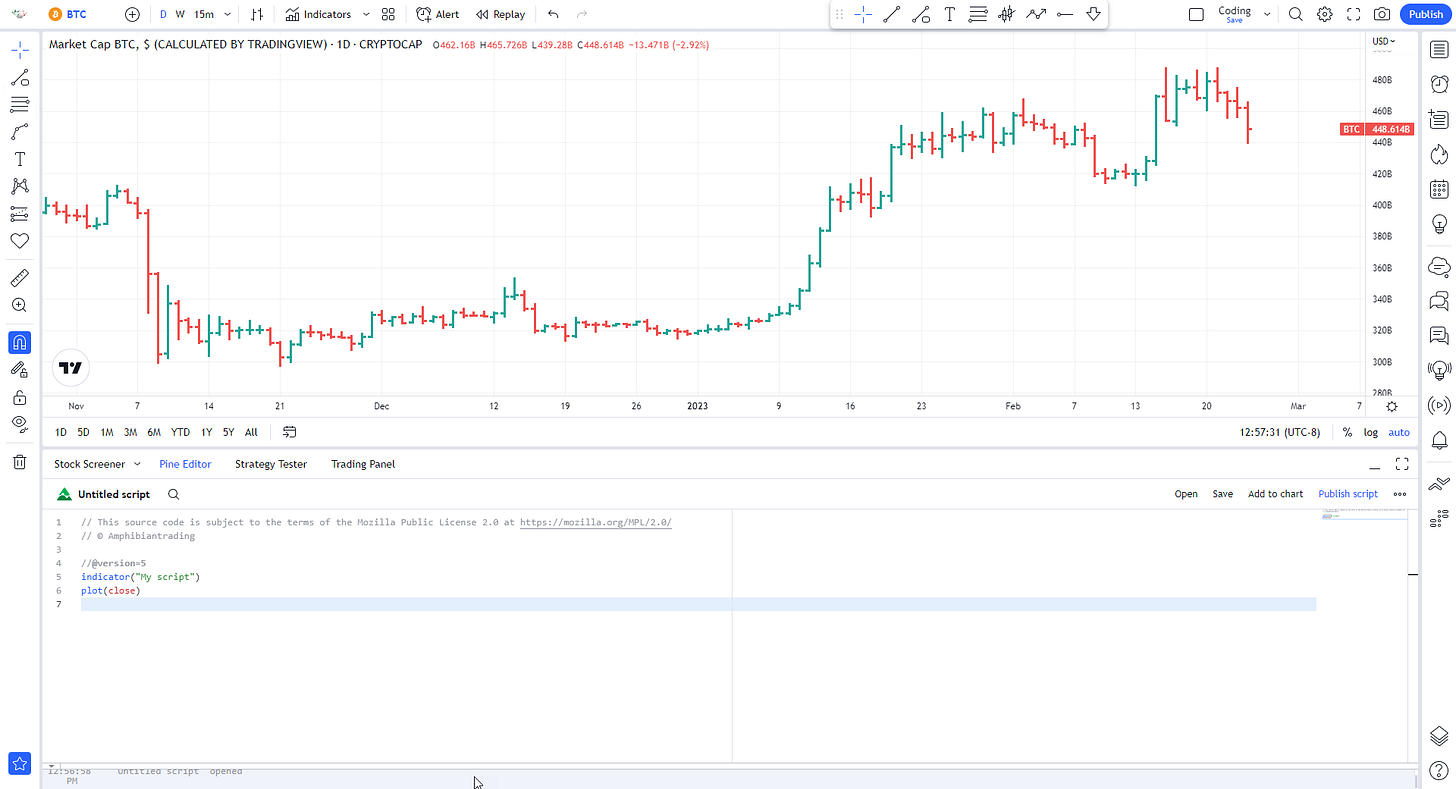Select the Zoom In magnifier tool
Viewport: 1456px width, 789px height.
19,305
